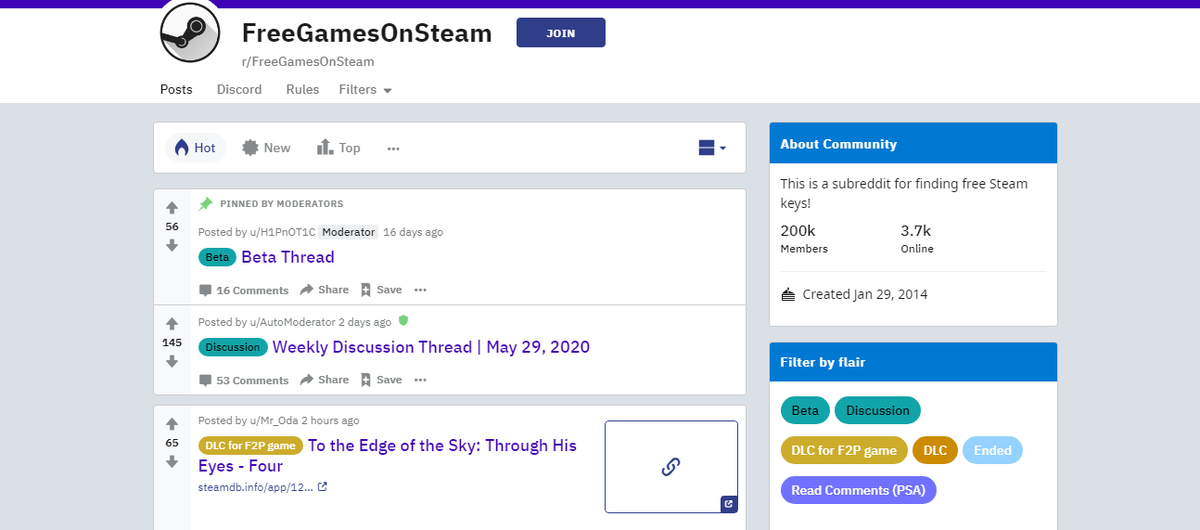Viewport: 1200px width, 530px height.
Task: View 53 Comments on weekly thread
Action: coord(244,380)
